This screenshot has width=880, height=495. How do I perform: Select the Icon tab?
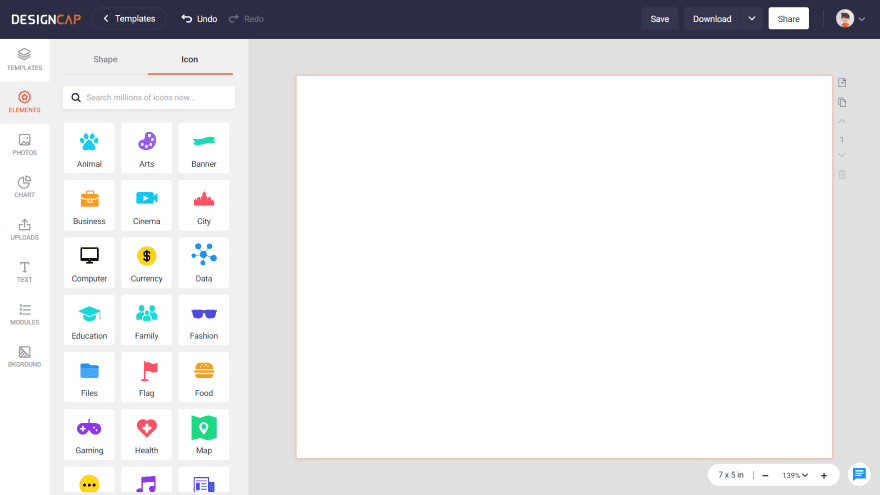(190, 59)
